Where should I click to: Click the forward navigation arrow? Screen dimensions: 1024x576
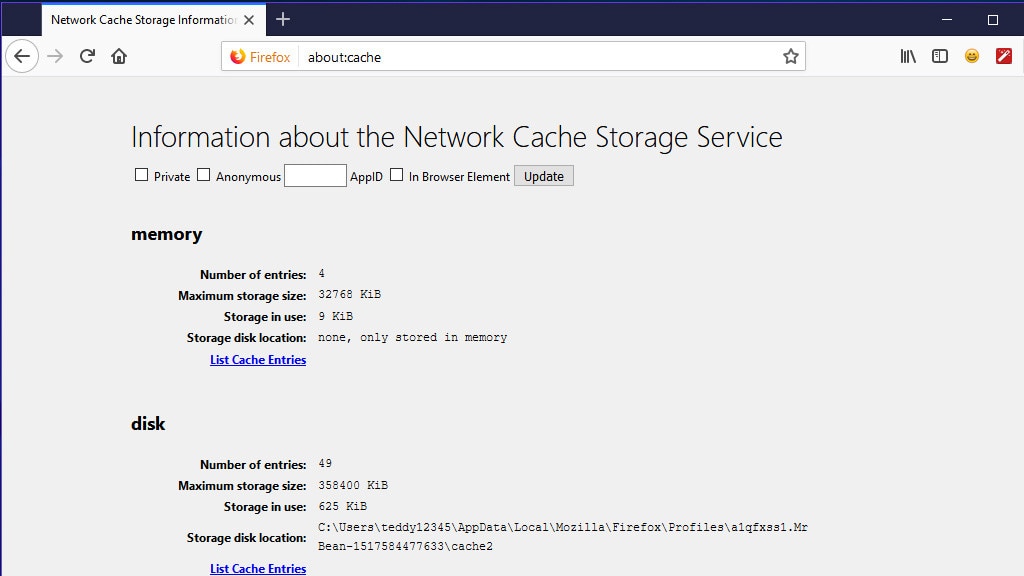[x=55, y=56]
